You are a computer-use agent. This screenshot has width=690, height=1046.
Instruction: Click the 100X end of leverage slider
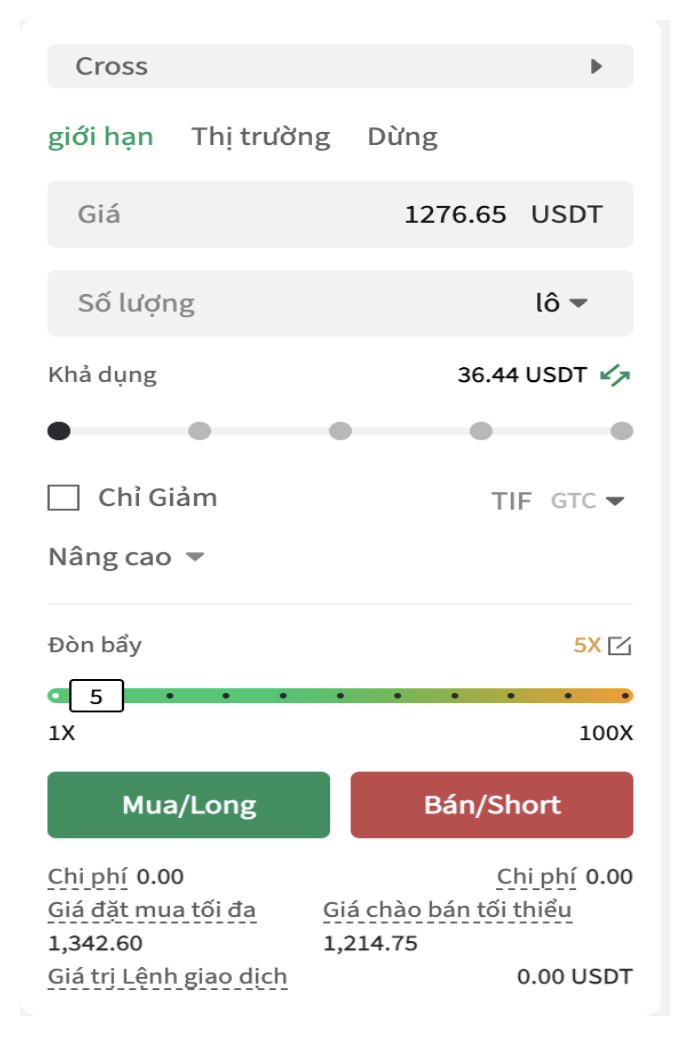tap(625, 696)
